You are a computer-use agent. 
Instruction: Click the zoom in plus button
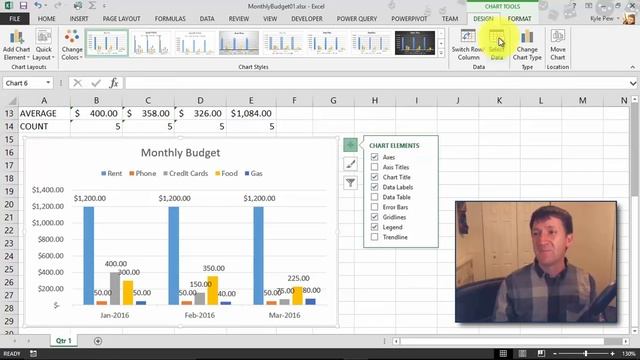[612, 353]
